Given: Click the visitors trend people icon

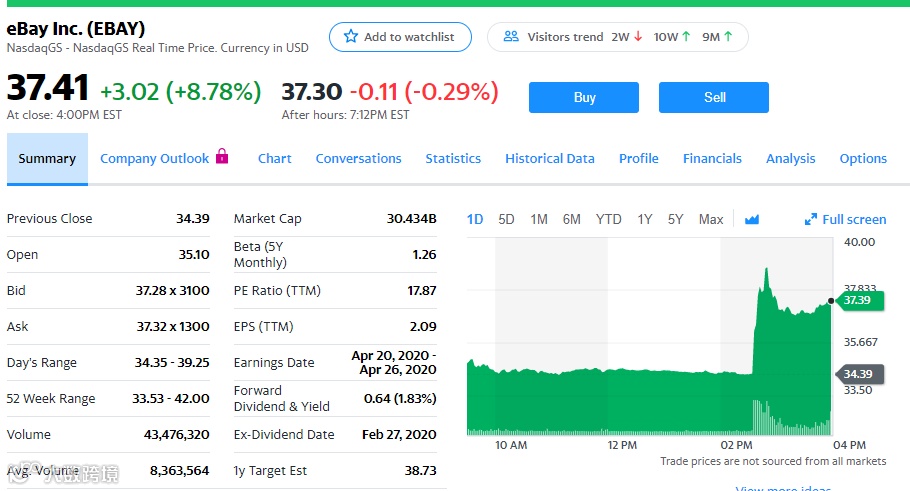Looking at the screenshot, I should click(511, 37).
